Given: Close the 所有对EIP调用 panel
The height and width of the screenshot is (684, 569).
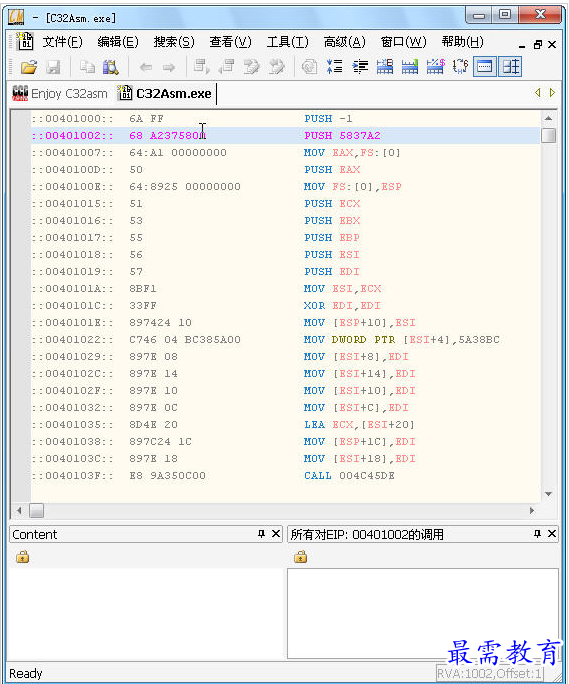Looking at the screenshot, I should point(552,534).
